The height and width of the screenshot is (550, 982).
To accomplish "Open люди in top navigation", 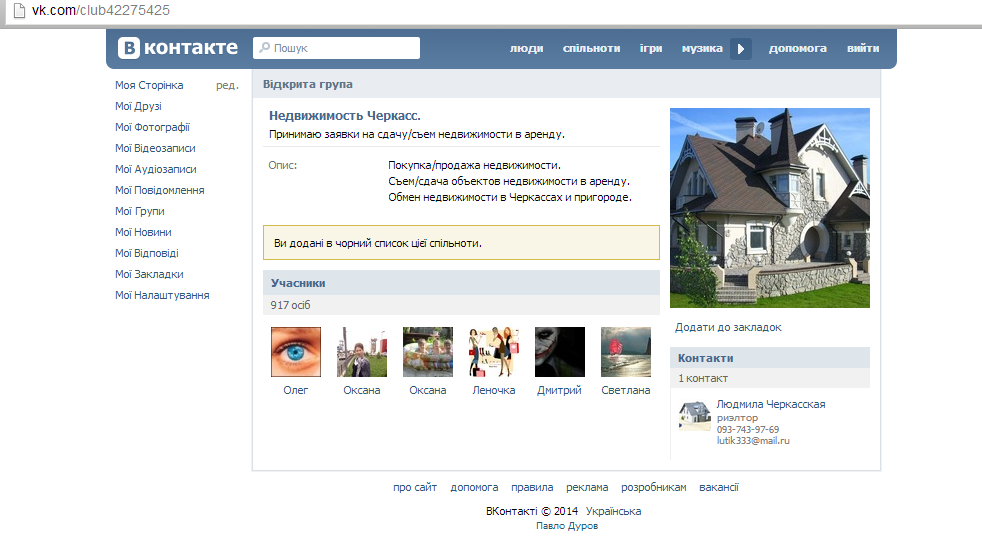I will [526, 48].
